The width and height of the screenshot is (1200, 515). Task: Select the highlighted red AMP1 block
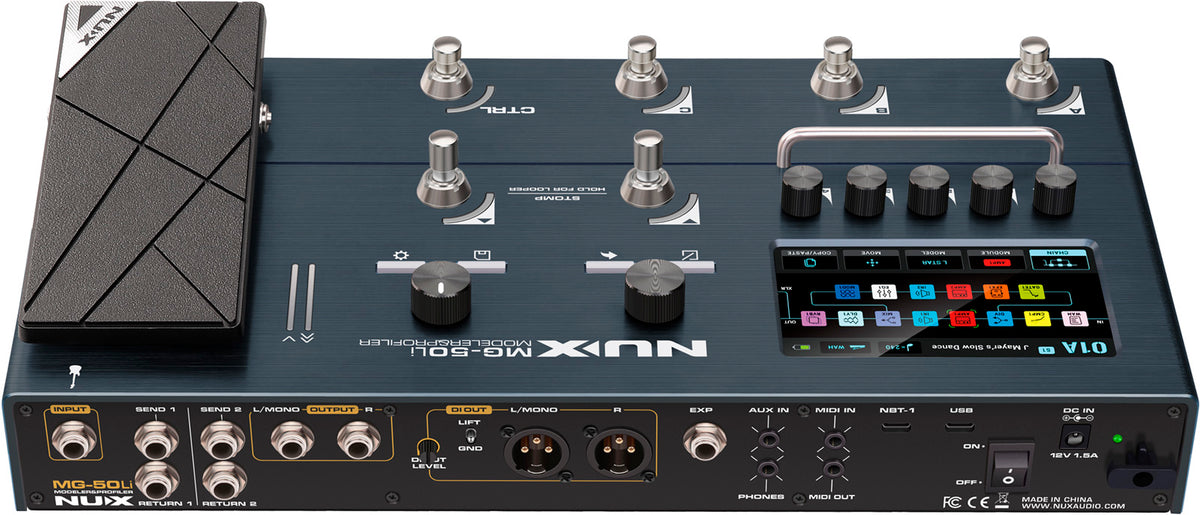tap(963, 319)
